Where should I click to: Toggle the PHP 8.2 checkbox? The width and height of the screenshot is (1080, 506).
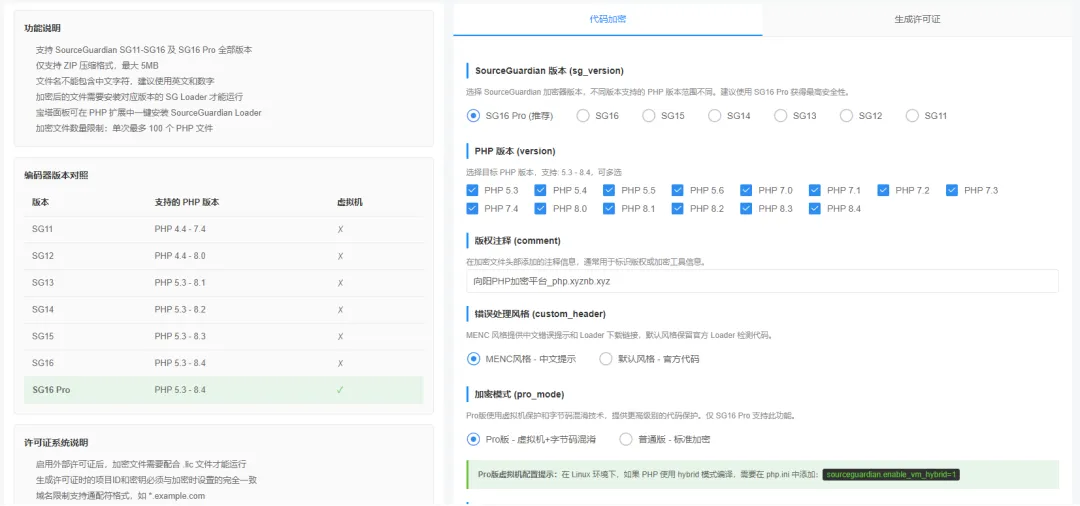click(678, 208)
